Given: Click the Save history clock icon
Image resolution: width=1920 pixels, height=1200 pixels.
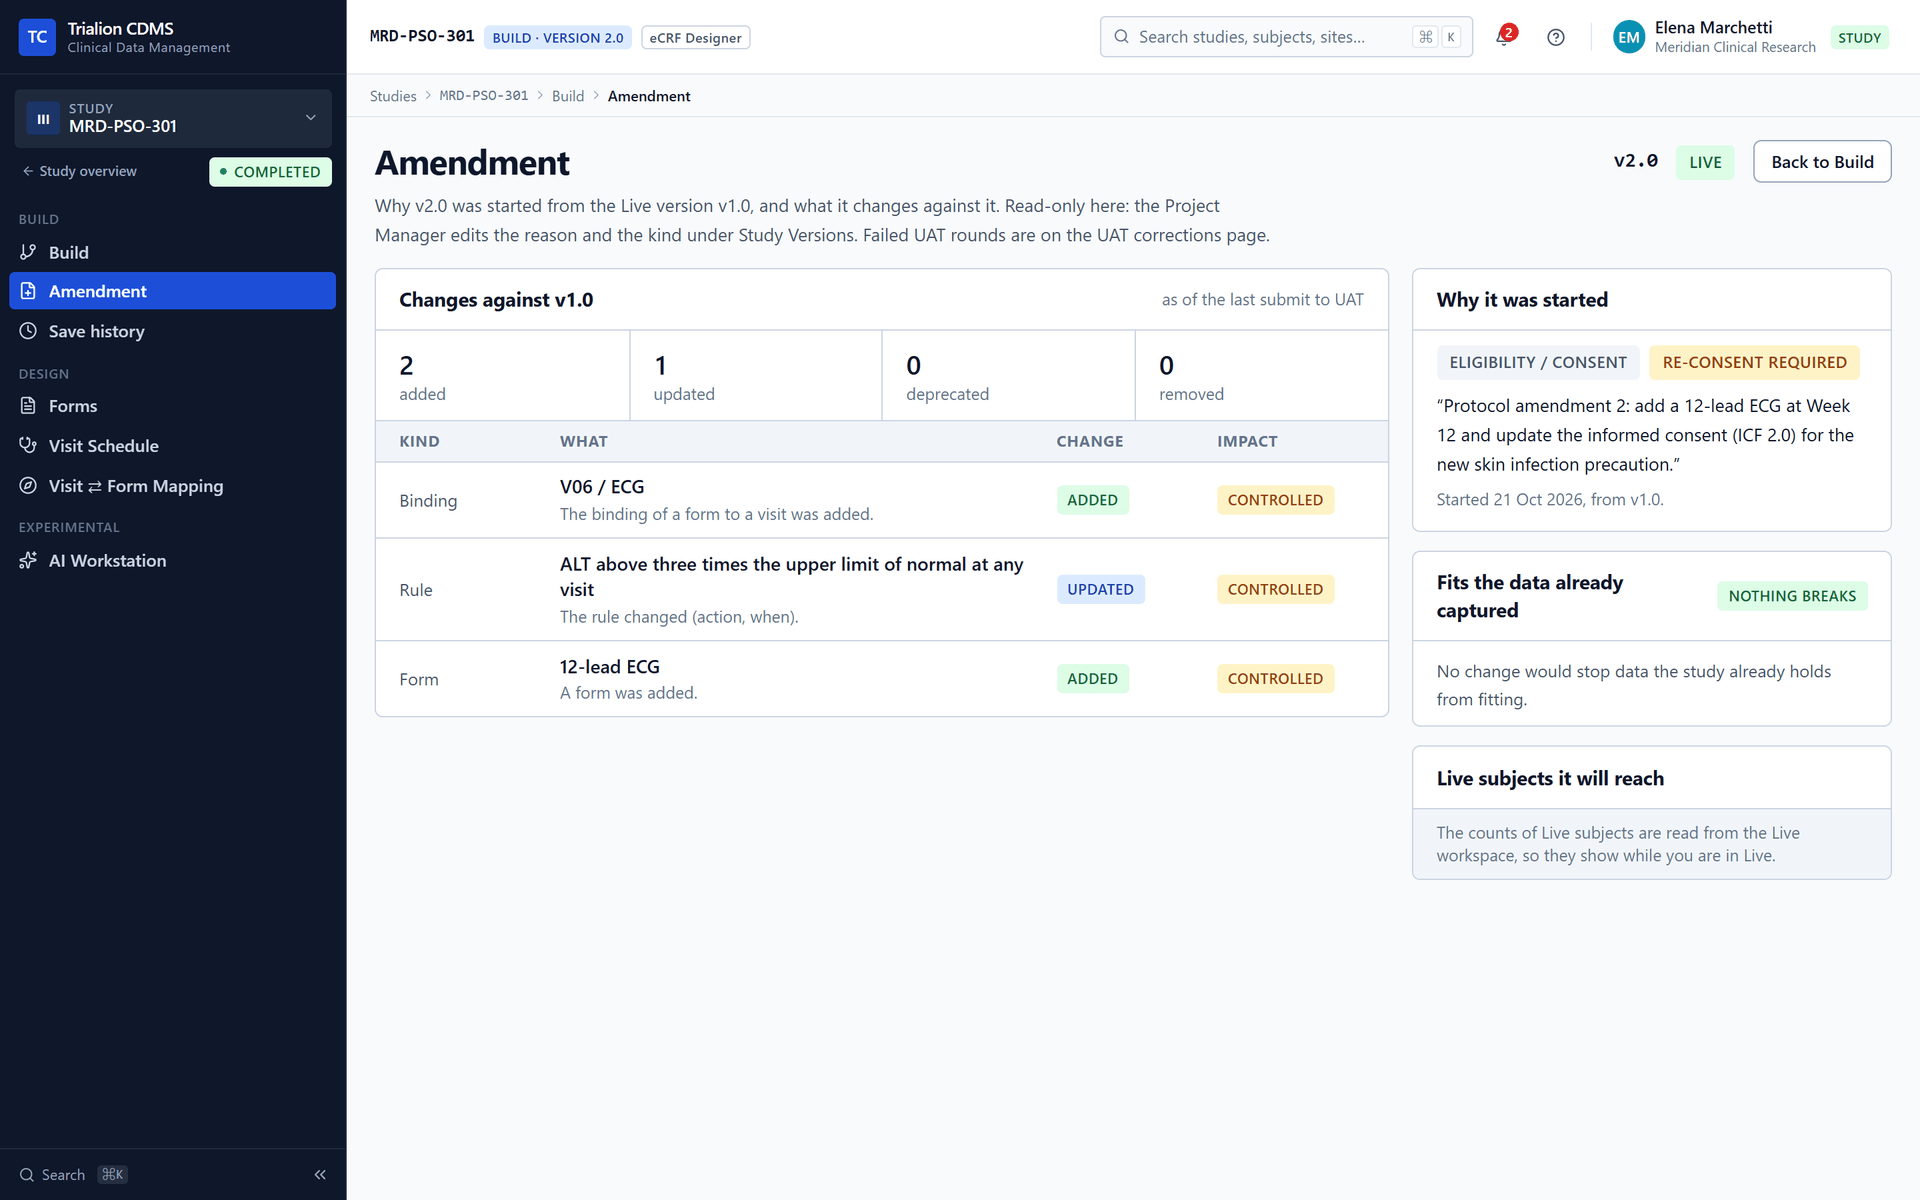Looking at the screenshot, I should pyautogui.click(x=28, y=331).
